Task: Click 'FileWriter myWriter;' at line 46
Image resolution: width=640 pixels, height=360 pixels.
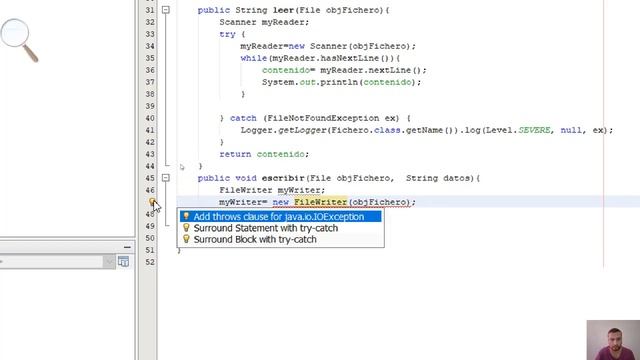Action: click(272, 190)
